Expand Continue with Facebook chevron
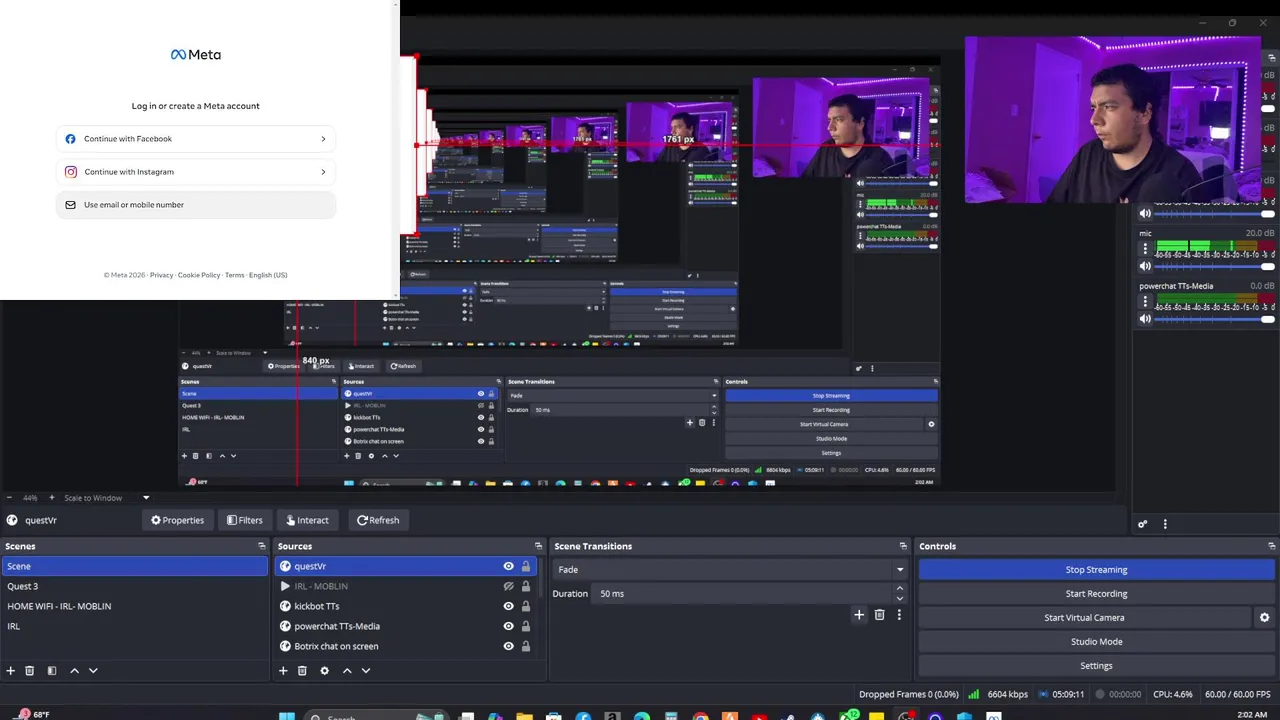Viewport: 1280px width, 720px height. point(323,139)
